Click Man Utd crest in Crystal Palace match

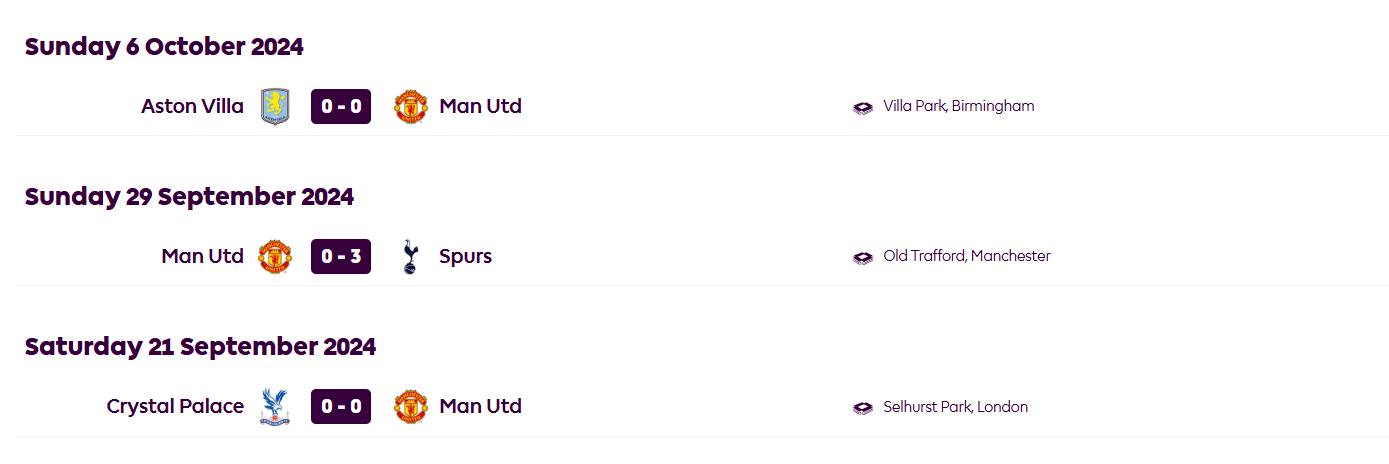[x=410, y=407]
